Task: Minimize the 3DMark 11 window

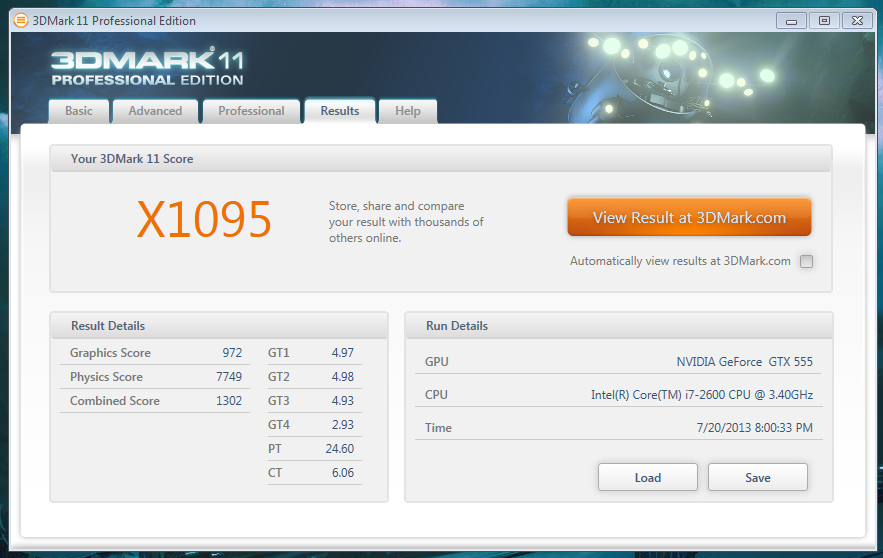Action: pyautogui.click(x=791, y=21)
